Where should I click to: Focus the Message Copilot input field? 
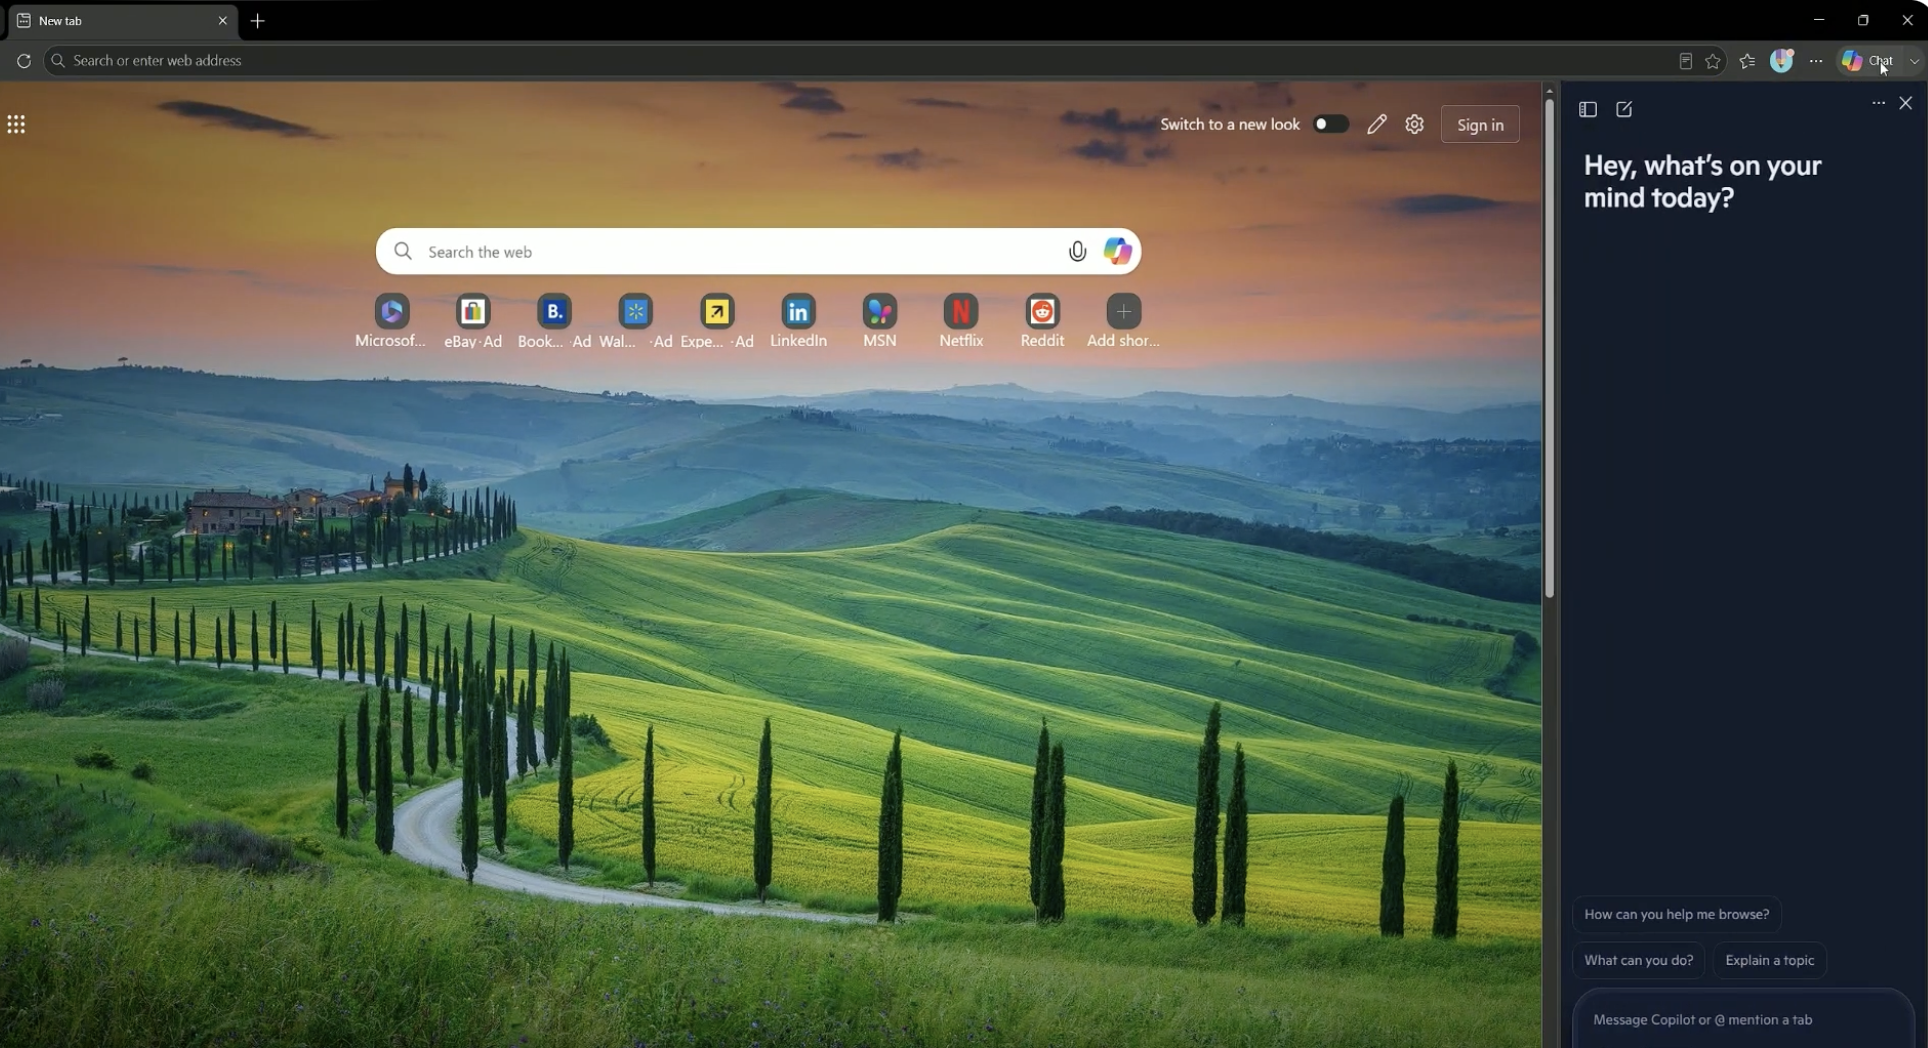coord(1742,1019)
